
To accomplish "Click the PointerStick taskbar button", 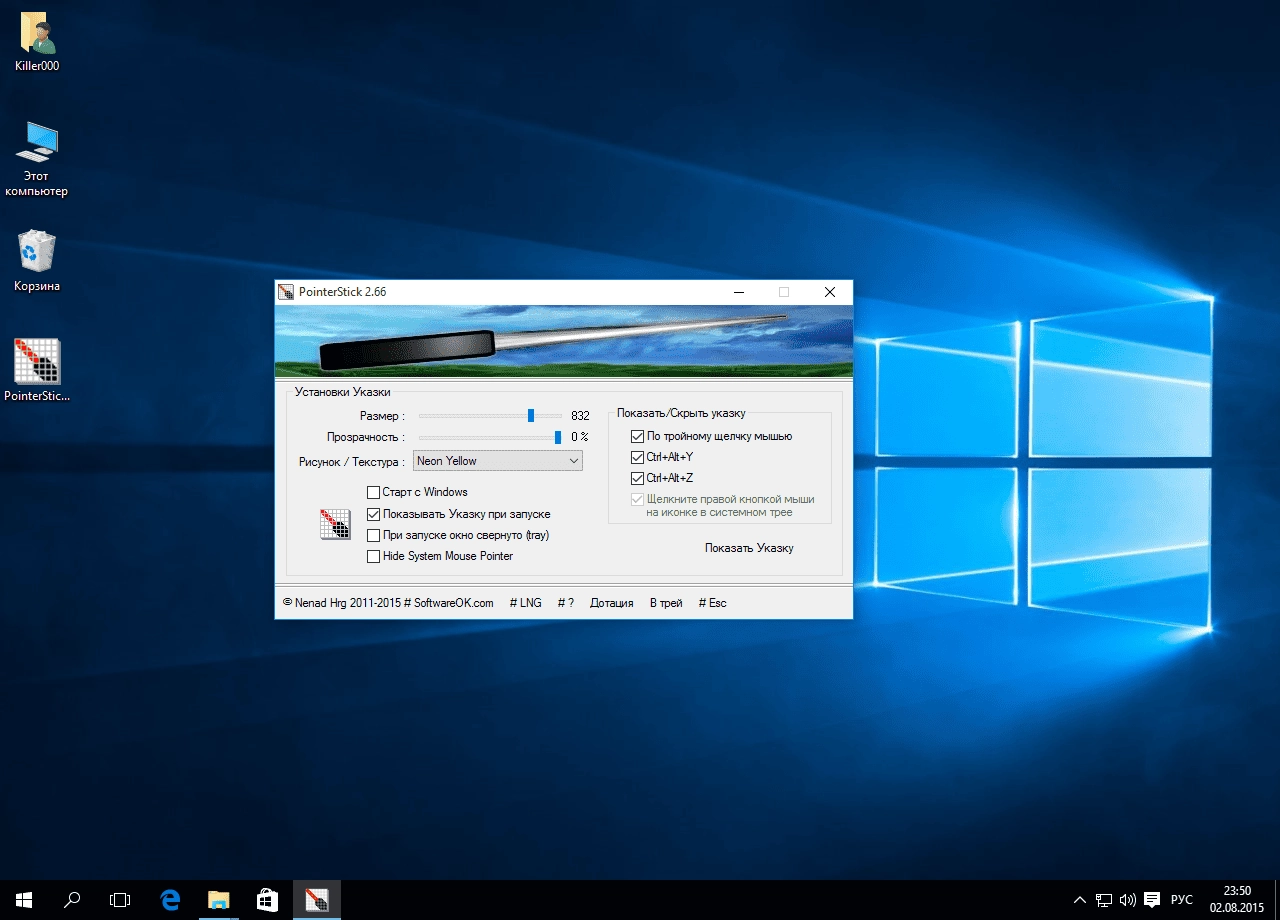I will coord(316,900).
